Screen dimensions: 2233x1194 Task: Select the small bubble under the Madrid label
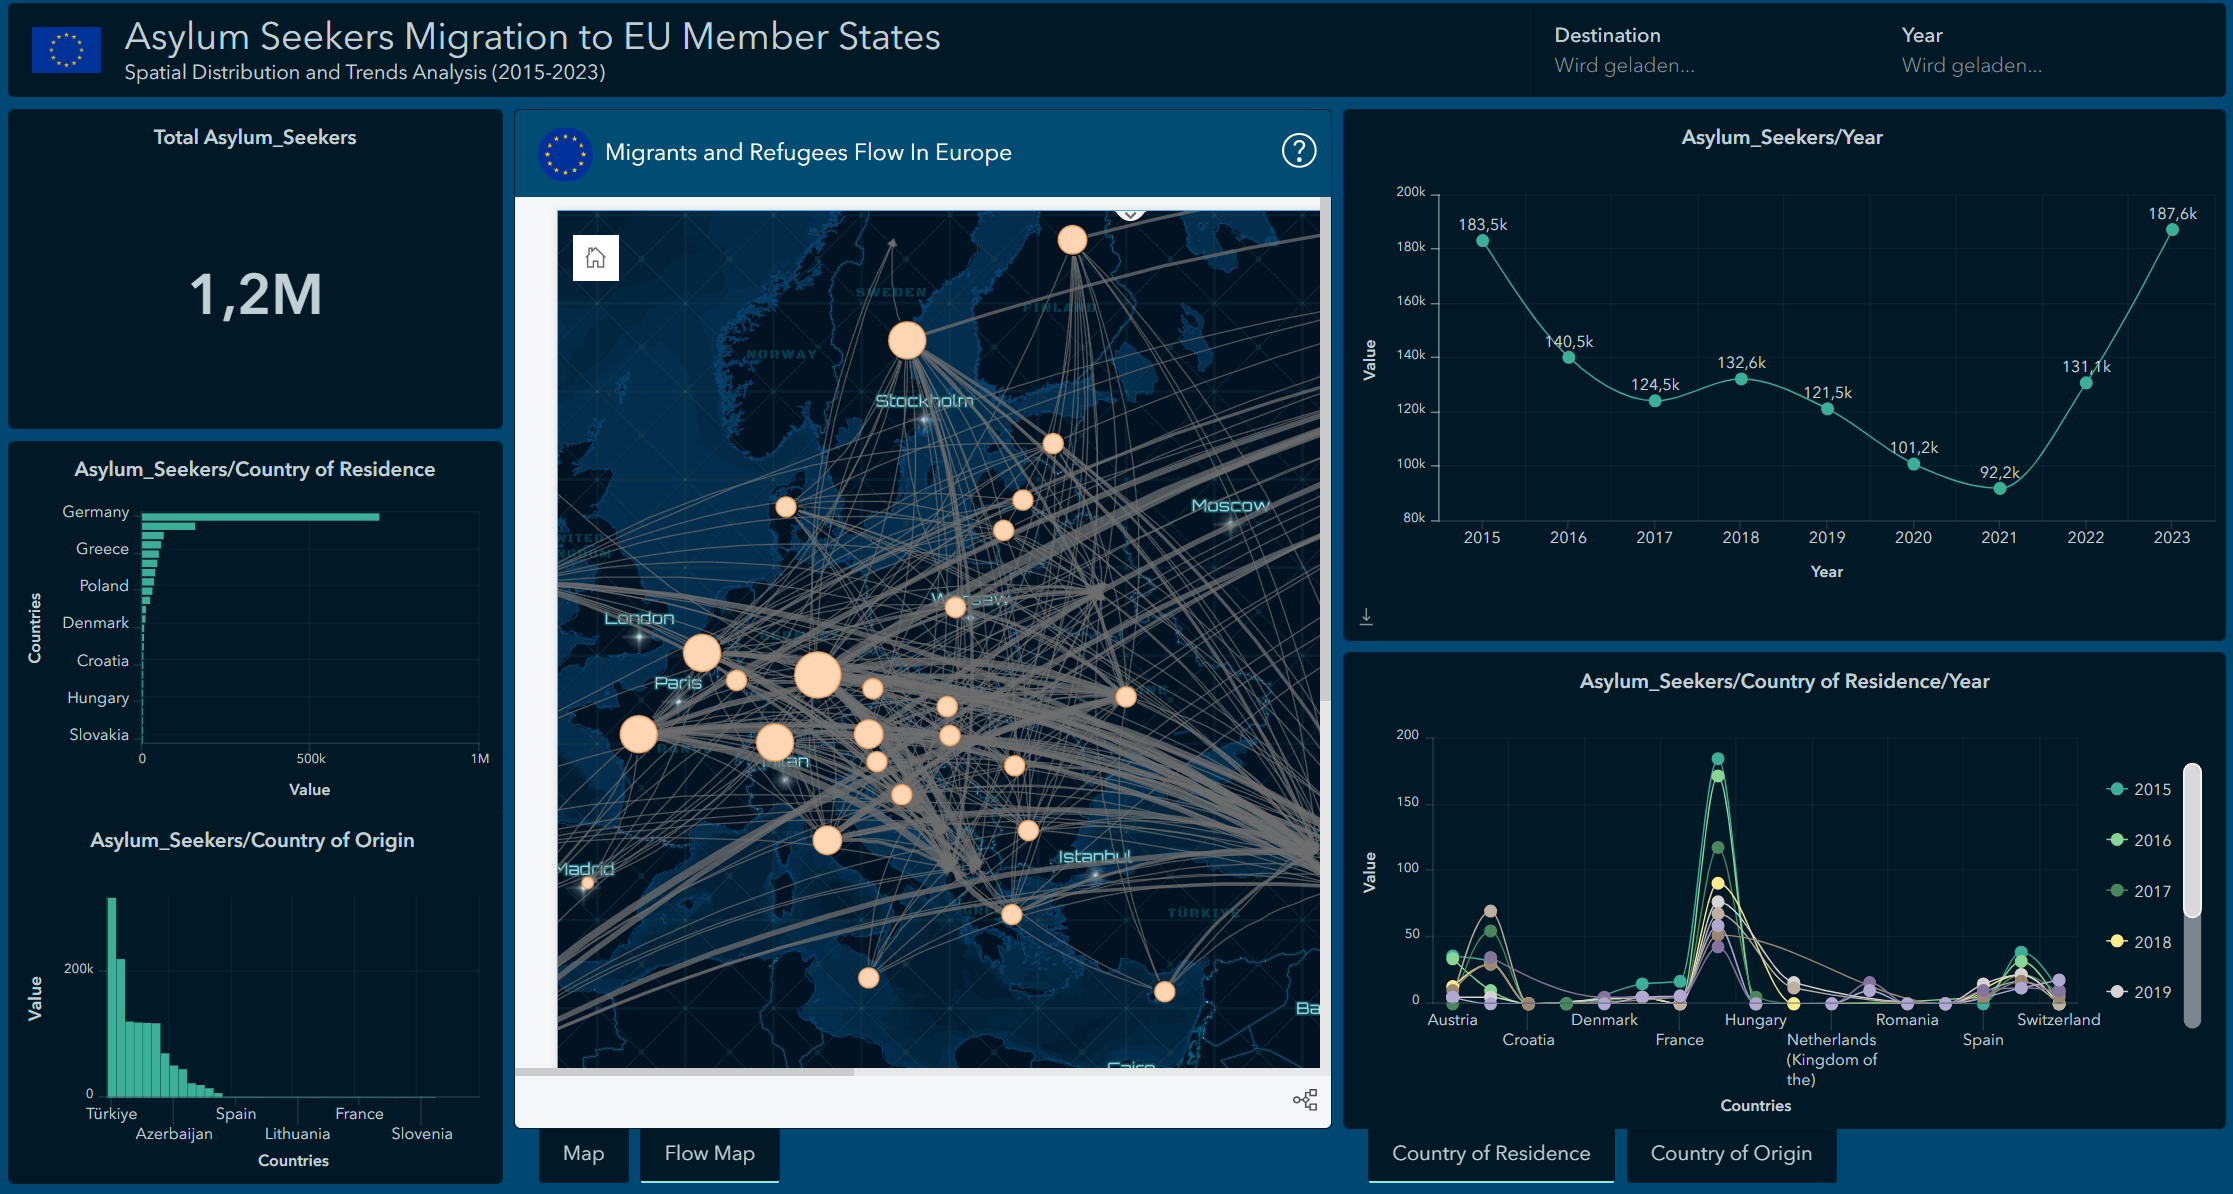point(587,883)
